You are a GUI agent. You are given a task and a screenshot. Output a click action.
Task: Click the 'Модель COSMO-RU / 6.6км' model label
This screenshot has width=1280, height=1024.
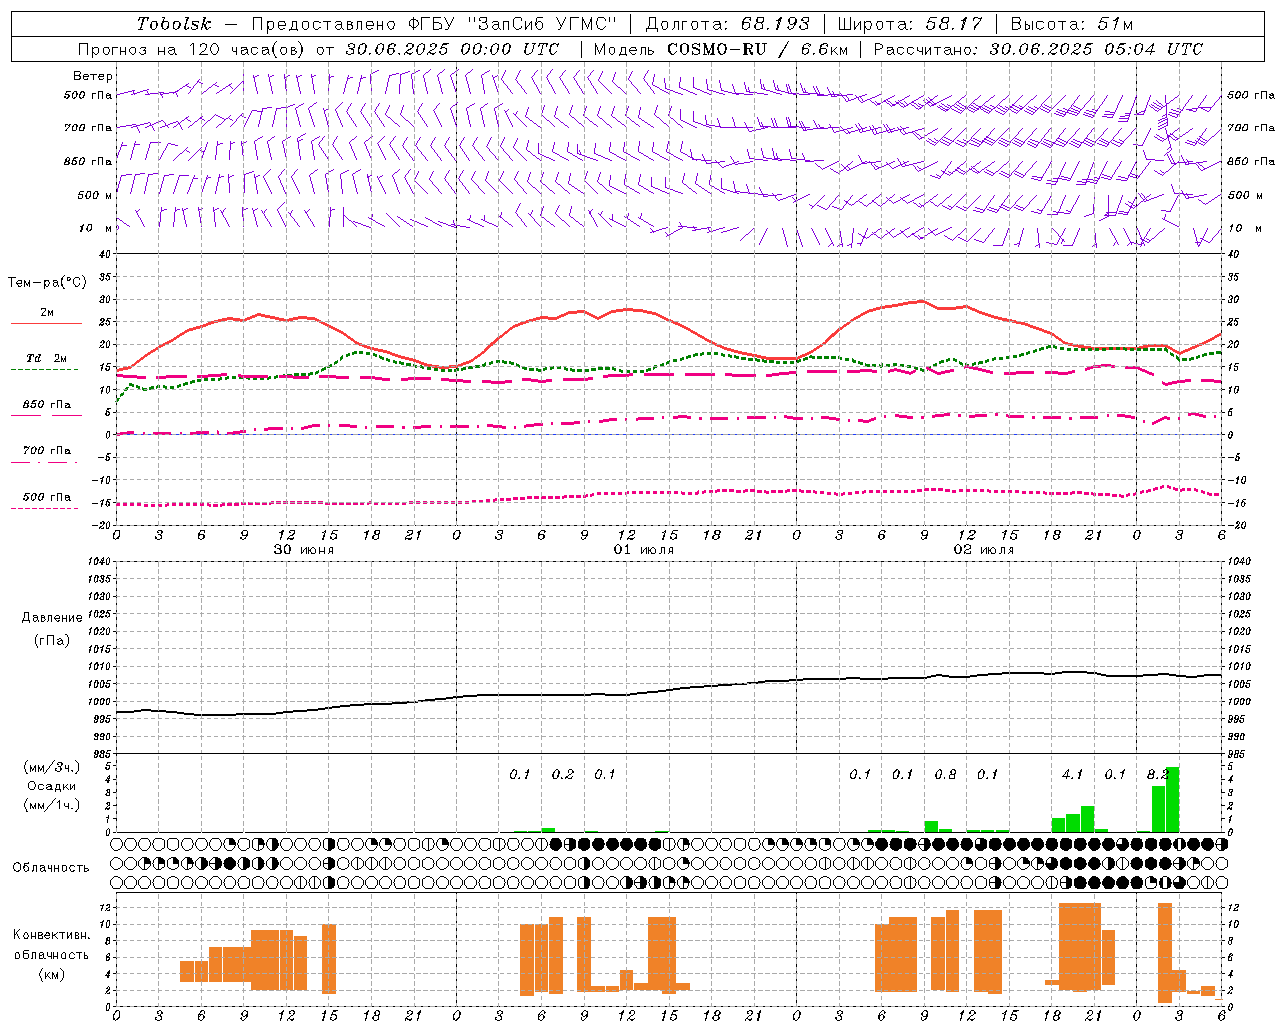point(720,49)
